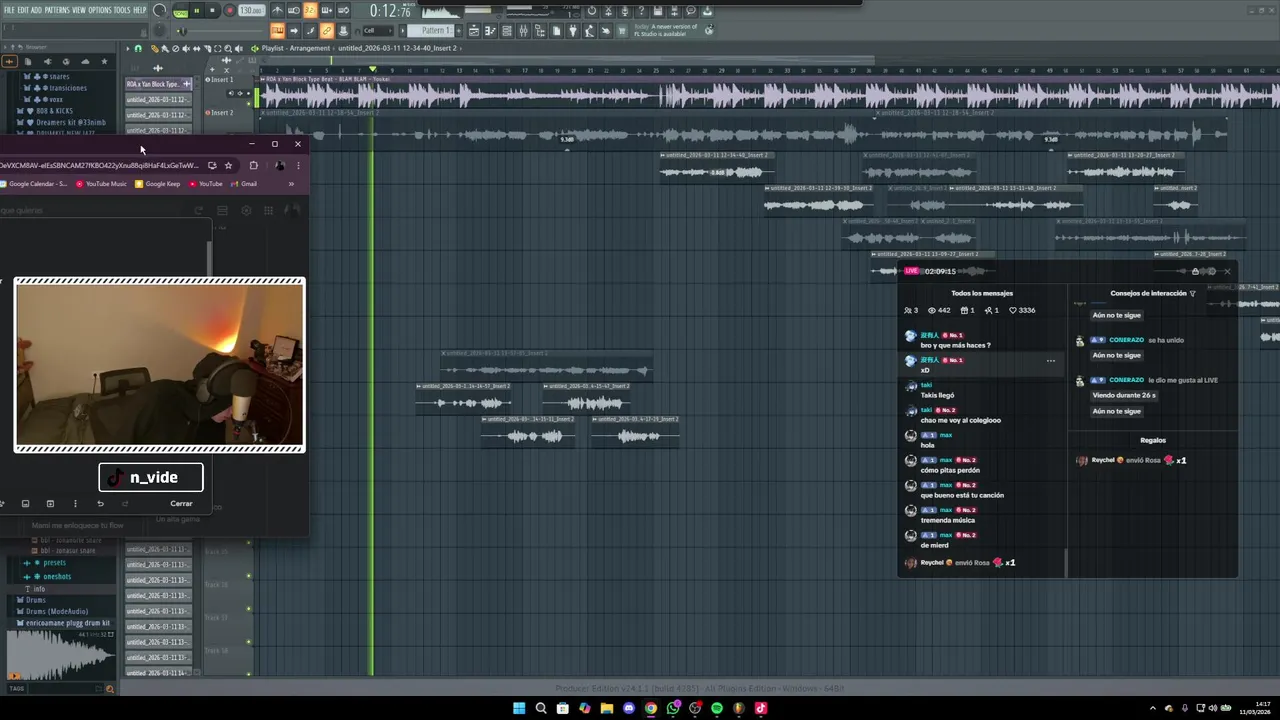The image size is (1280, 720).
Task: Open the TOOLS menu
Action: [x=122, y=10]
